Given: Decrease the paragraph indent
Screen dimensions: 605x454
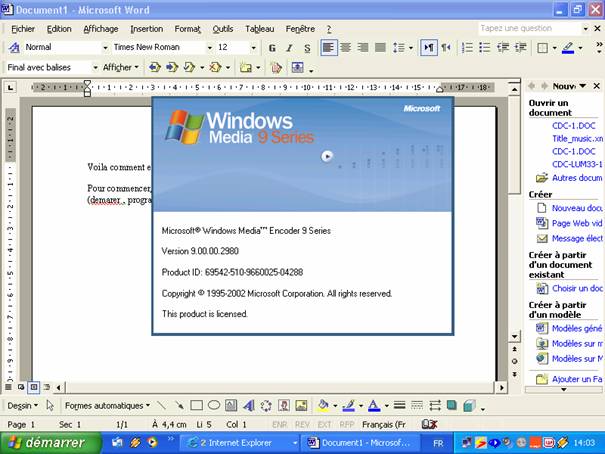Looking at the screenshot, I should (502, 47).
